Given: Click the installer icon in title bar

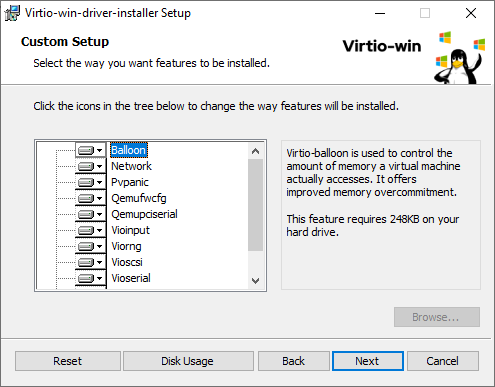Looking at the screenshot, I should (x=12, y=13).
